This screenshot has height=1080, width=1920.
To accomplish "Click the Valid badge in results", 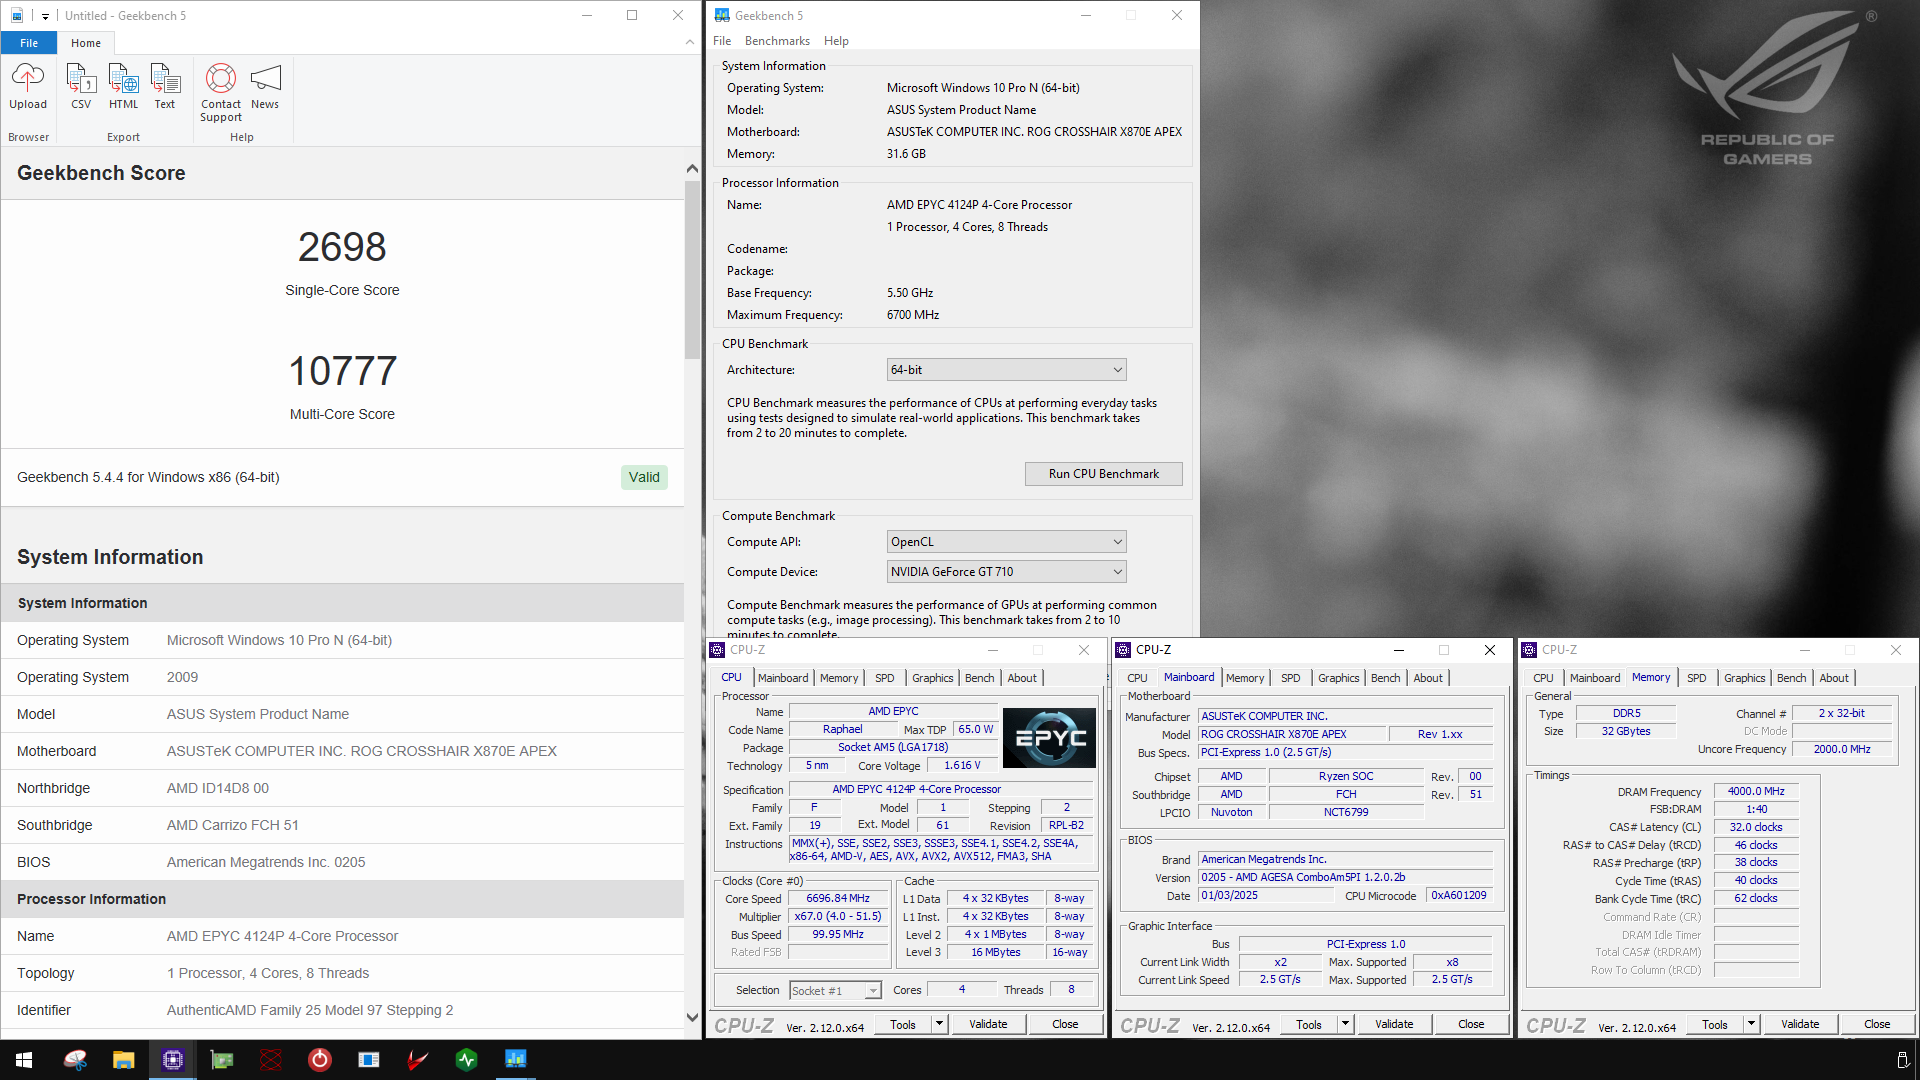I will click(x=644, y=477).
